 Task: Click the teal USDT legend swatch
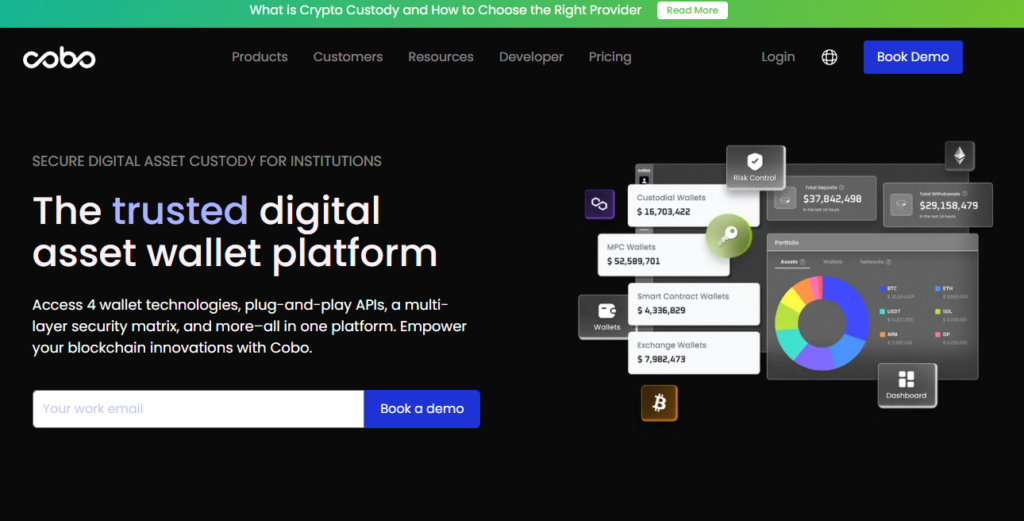point(882,311)
